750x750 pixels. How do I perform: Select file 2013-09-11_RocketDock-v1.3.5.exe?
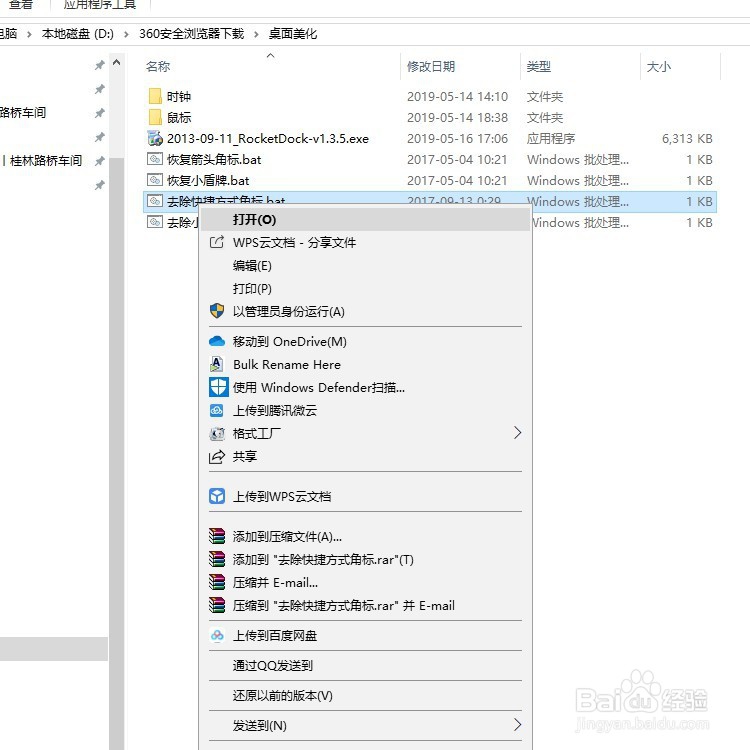[268, 139]
